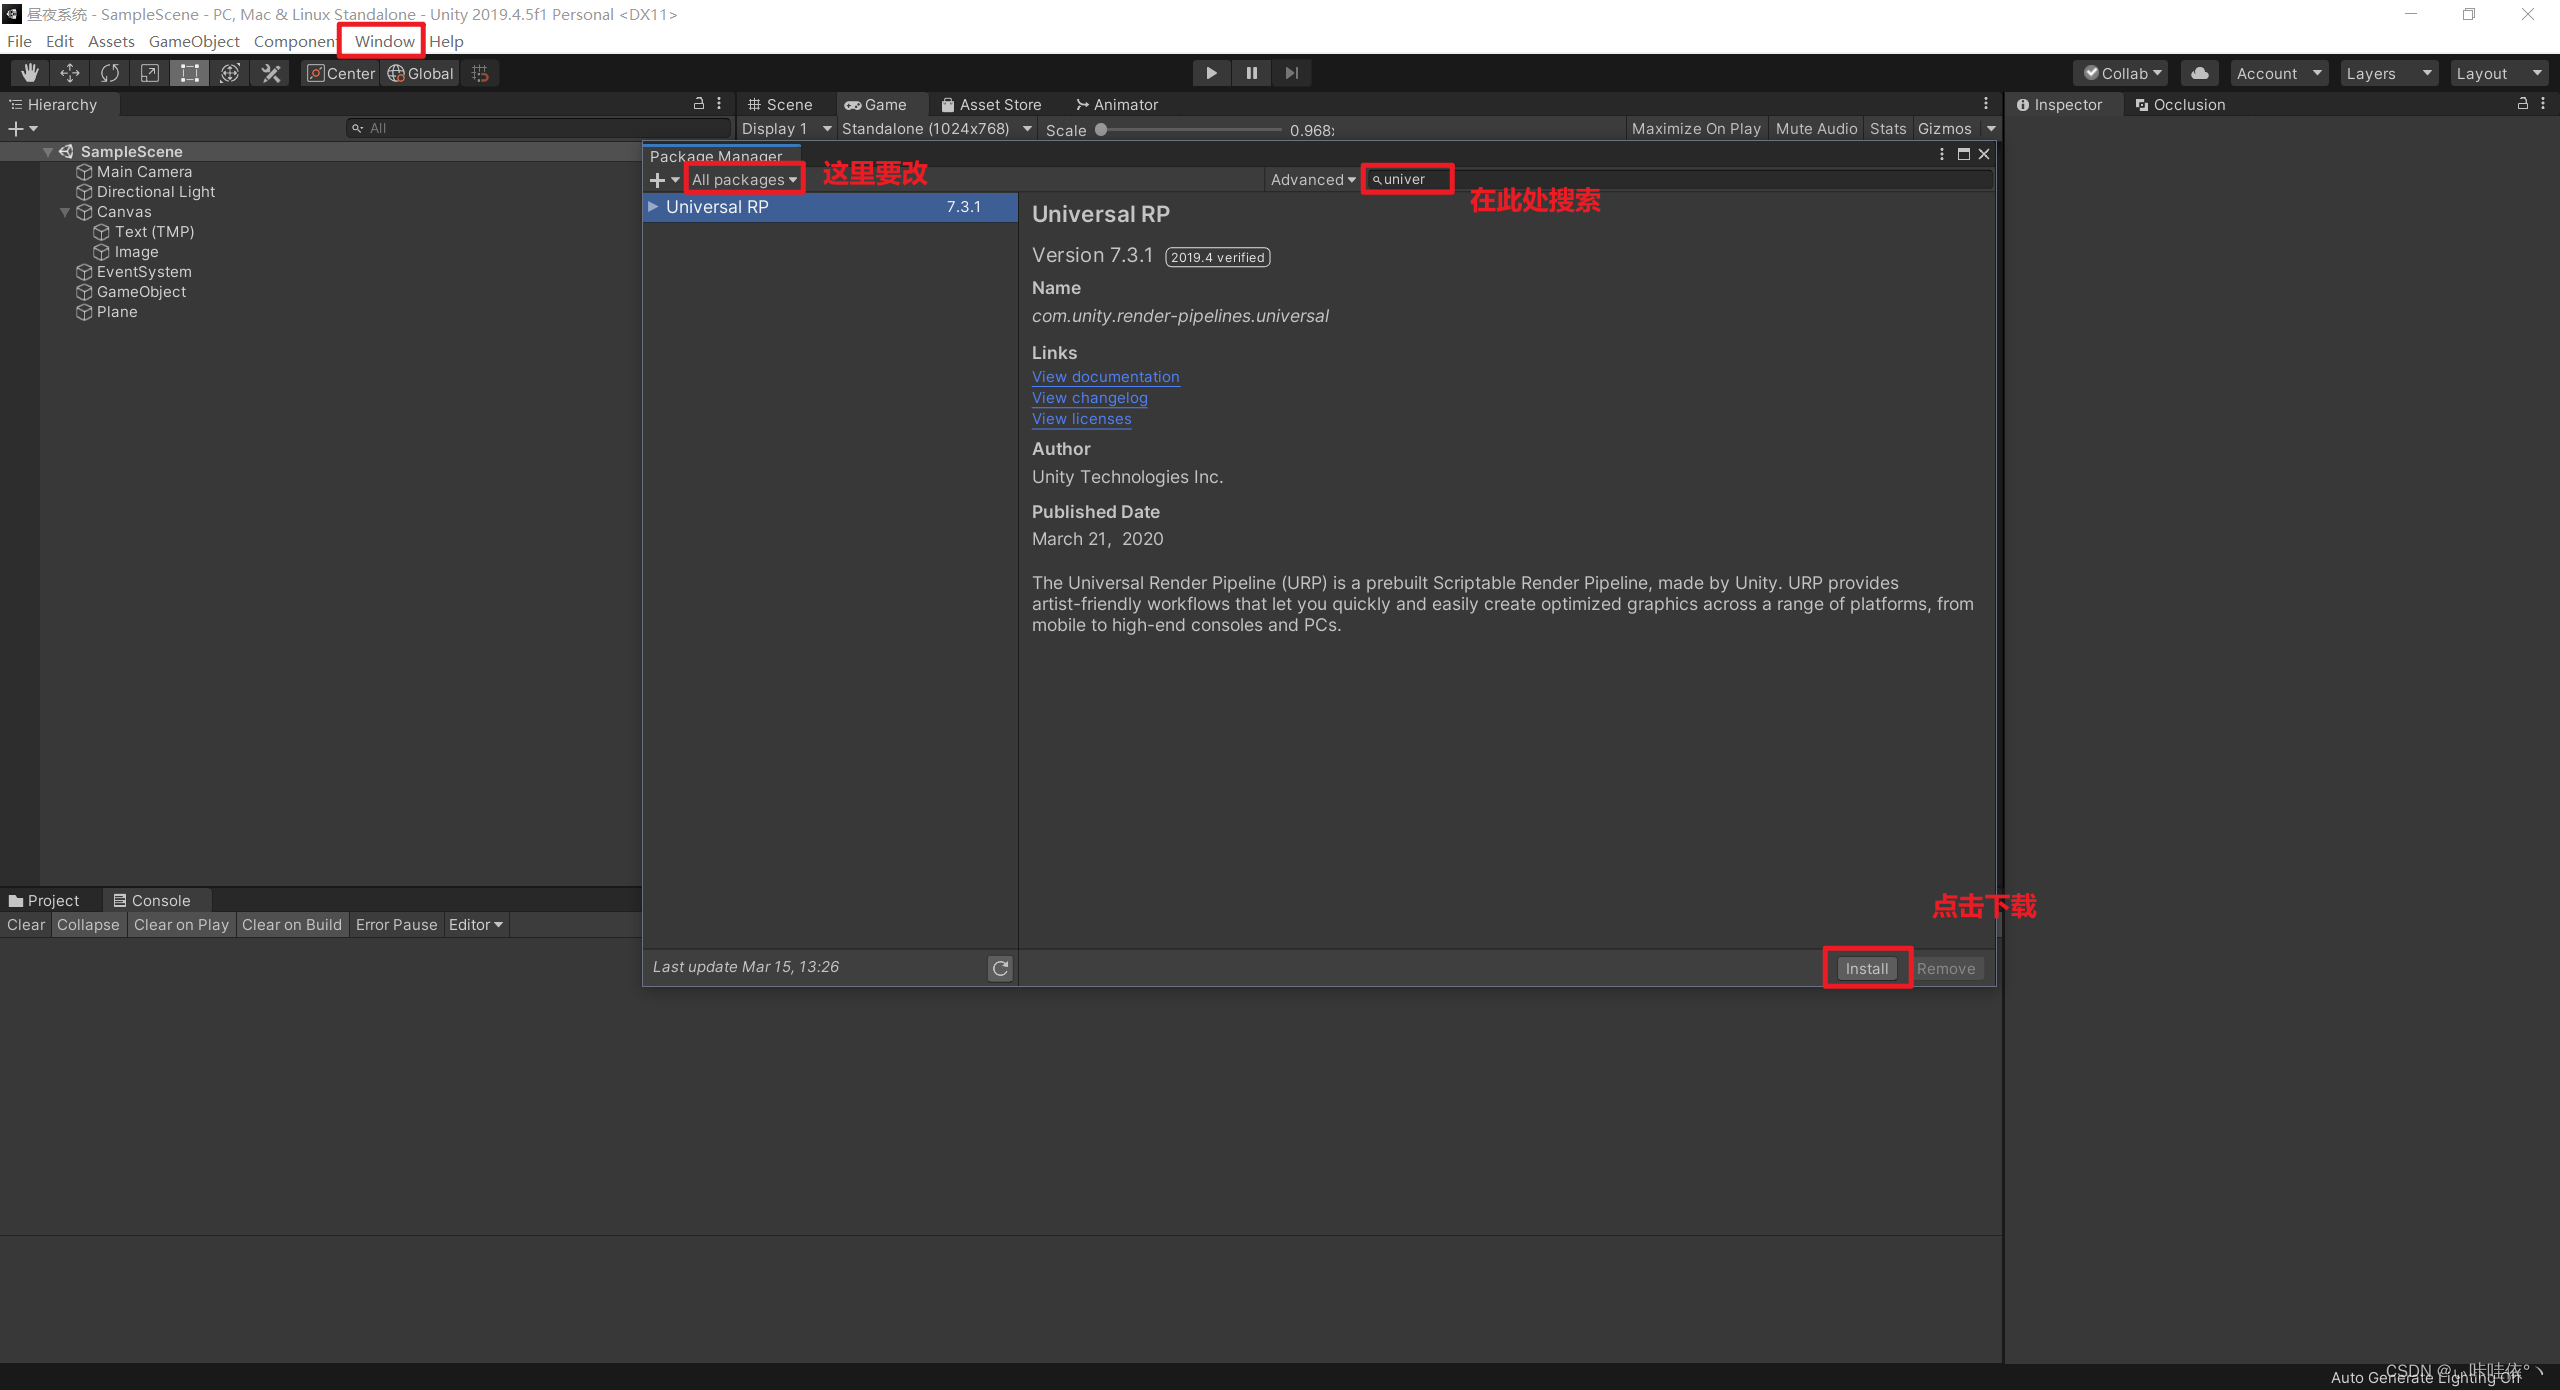This screenshot has height=1390, width=2560.
Task: Refresh the package list
Action: point(1000,968)
